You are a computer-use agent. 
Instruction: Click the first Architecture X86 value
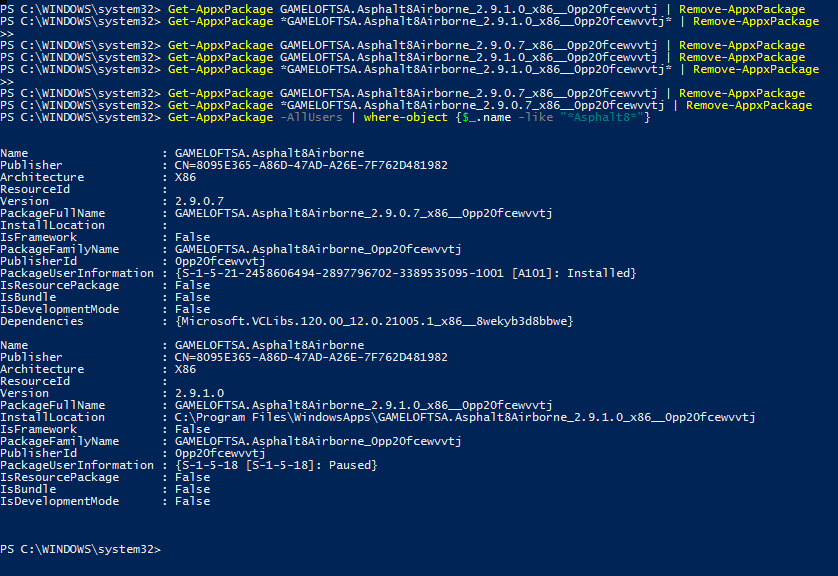click(x=185, y=177)
